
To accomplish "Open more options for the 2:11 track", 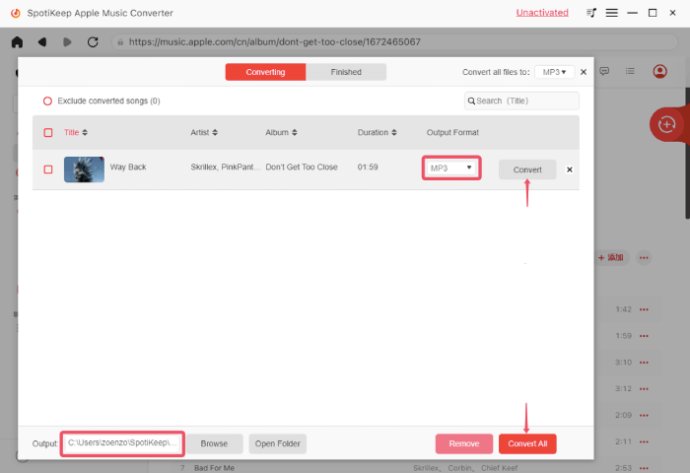I will coord(644,442).
